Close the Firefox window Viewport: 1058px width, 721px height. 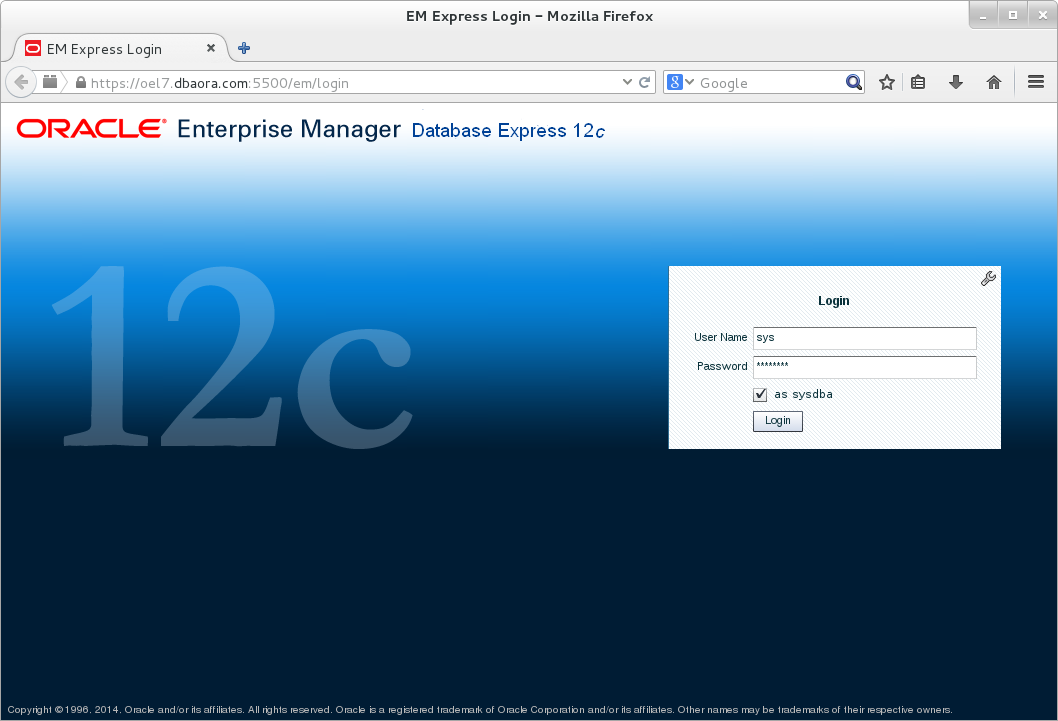point(1042,16)
